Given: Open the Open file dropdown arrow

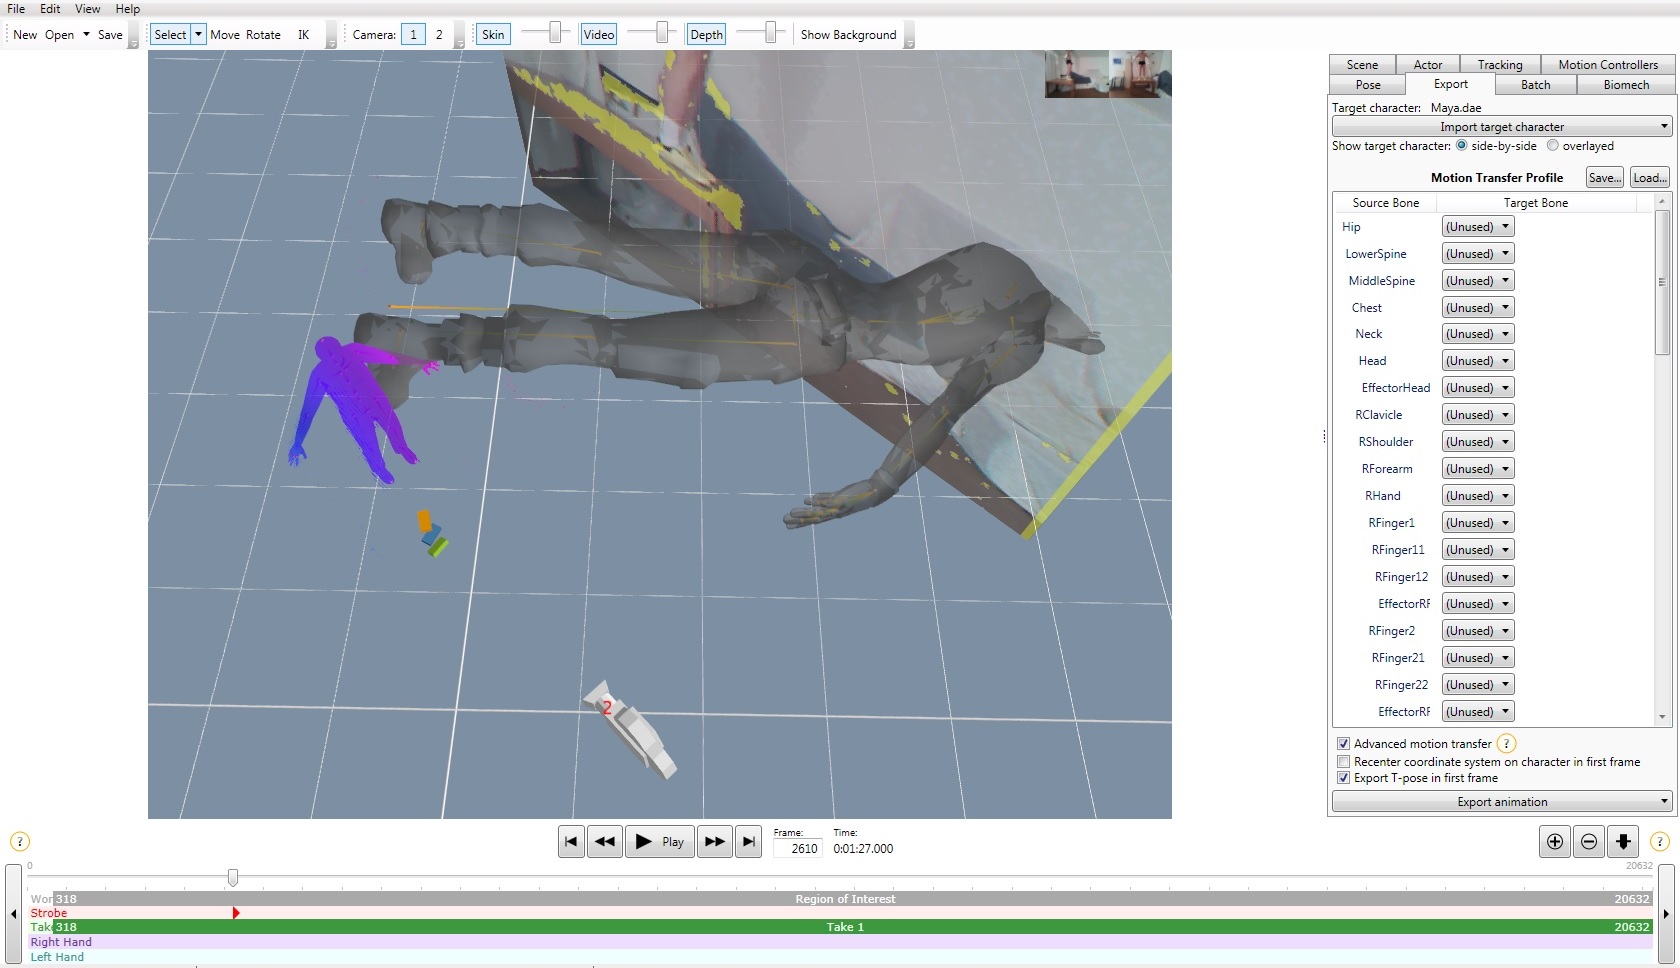Looking at the screenshot, I should (x=86, y=34).
